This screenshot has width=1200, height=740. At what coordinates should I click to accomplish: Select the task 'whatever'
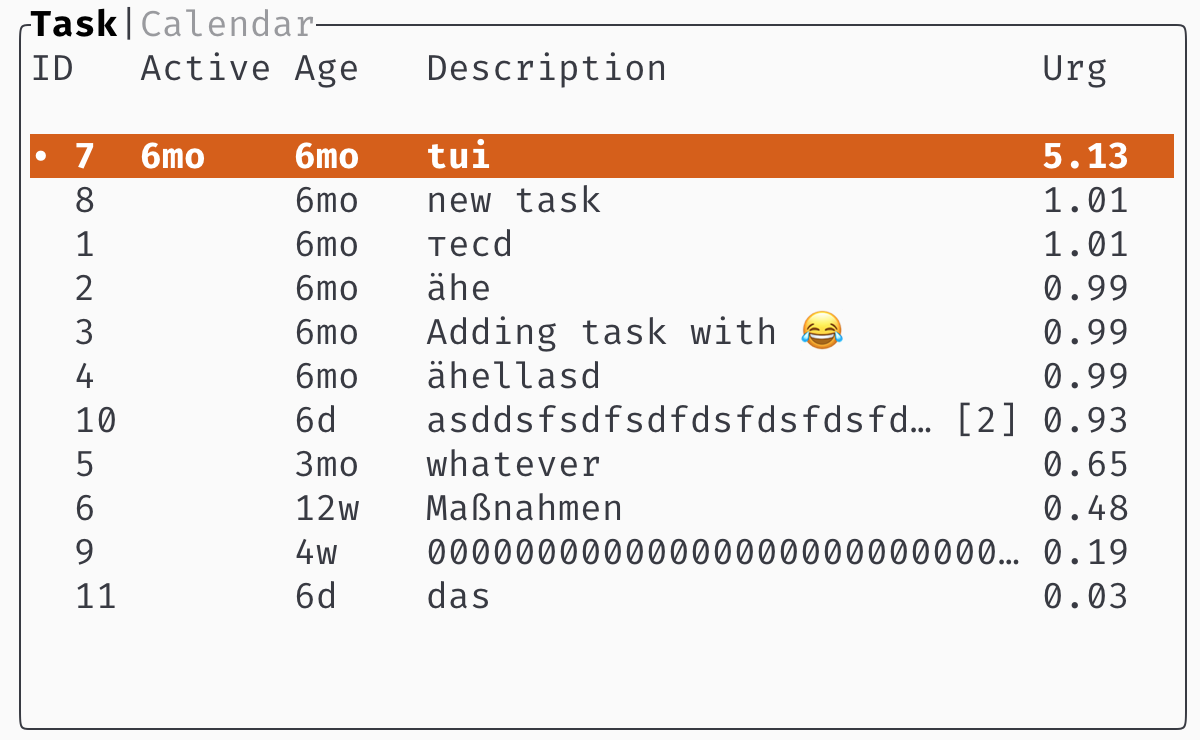point(513,464)
